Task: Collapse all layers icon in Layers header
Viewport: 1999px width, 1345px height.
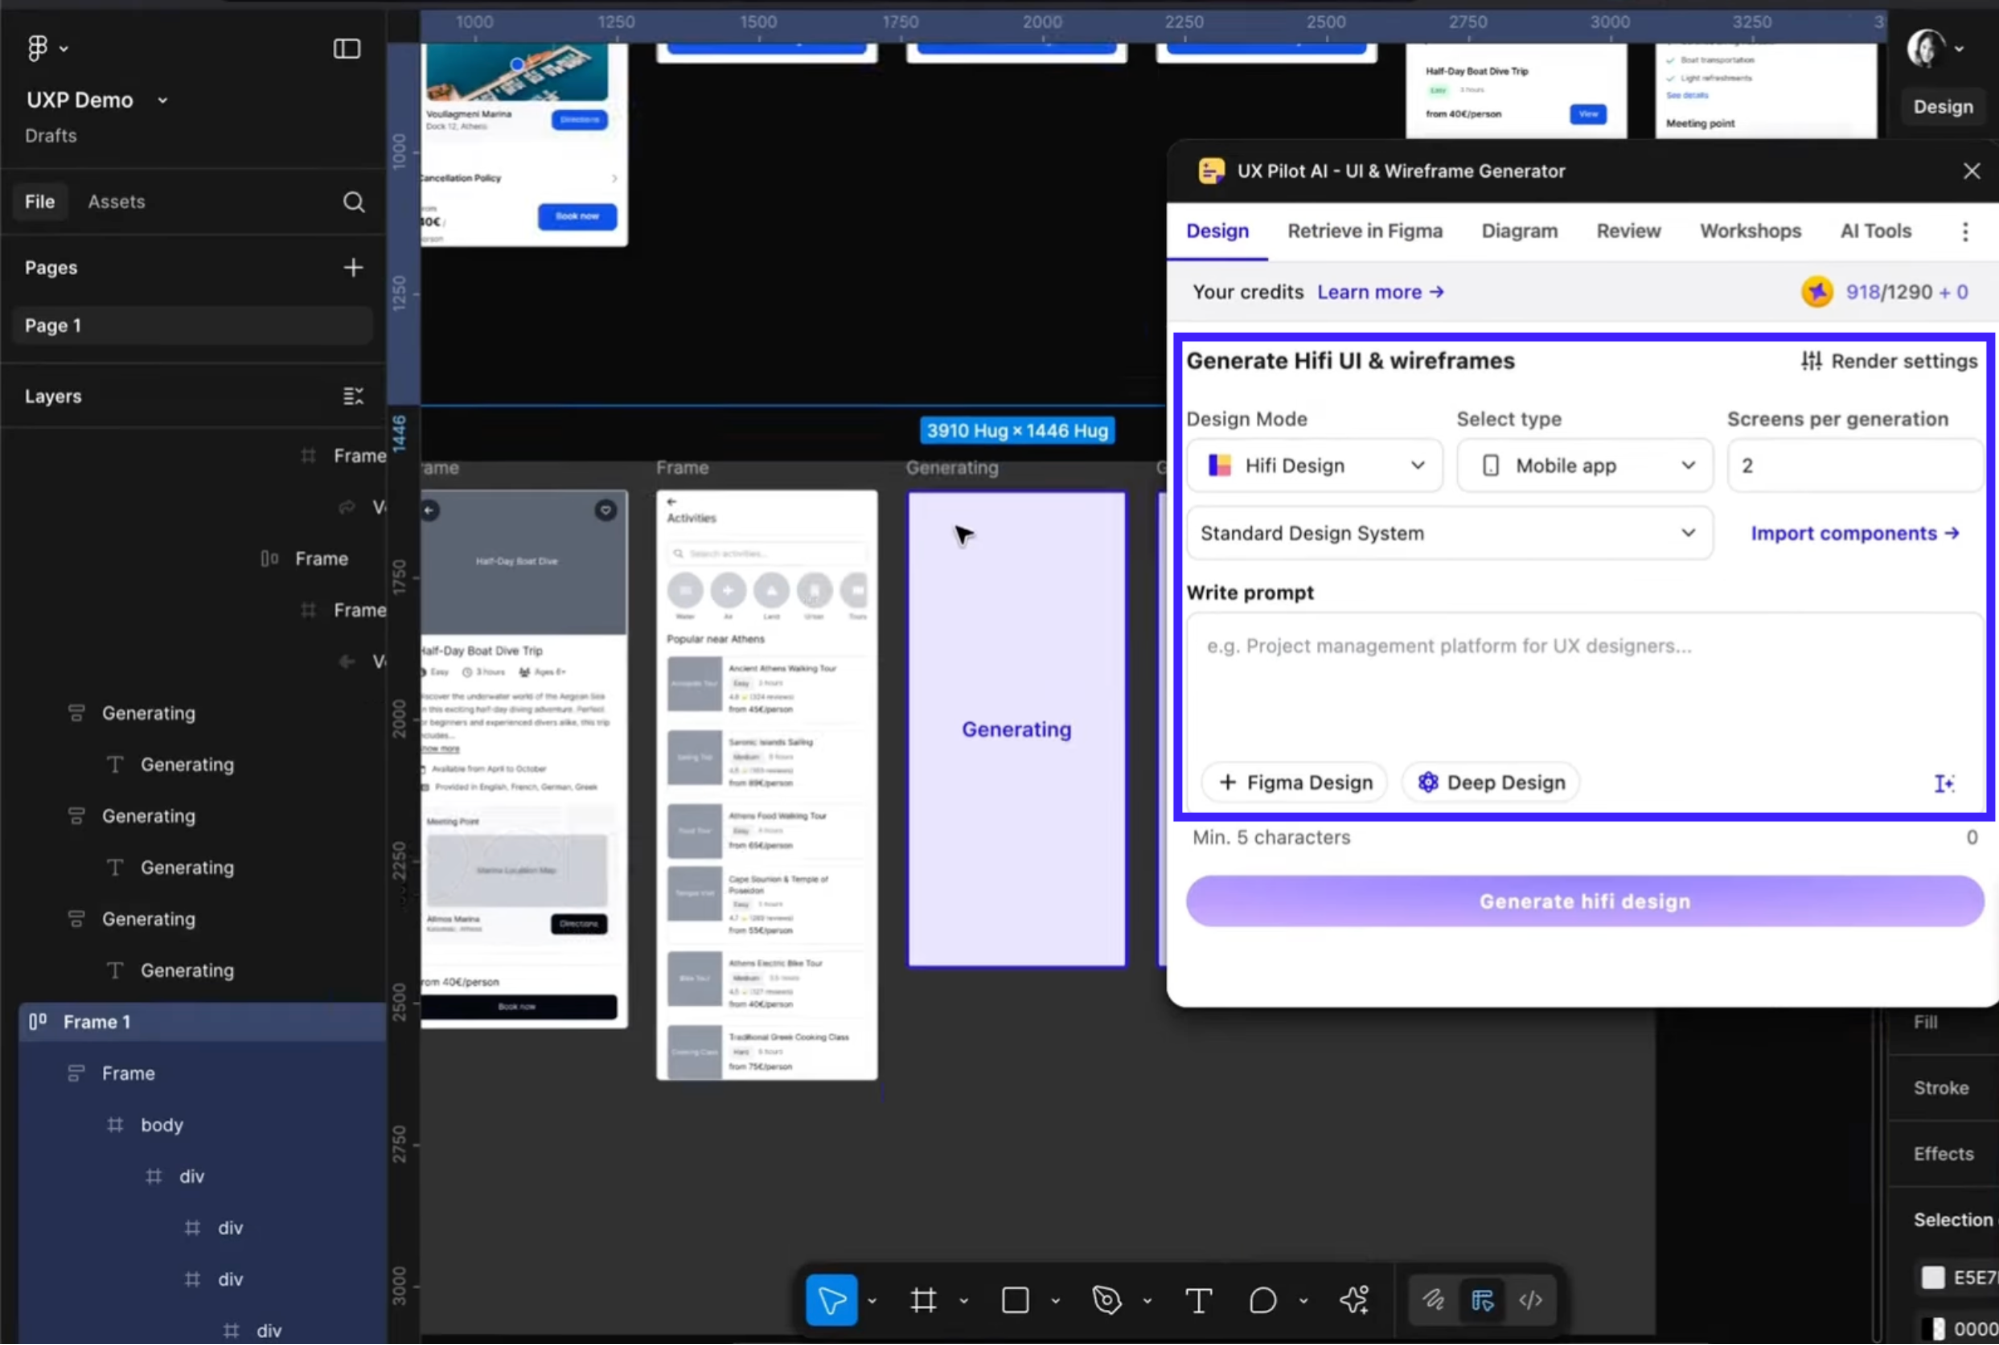Action: point(353,396)
